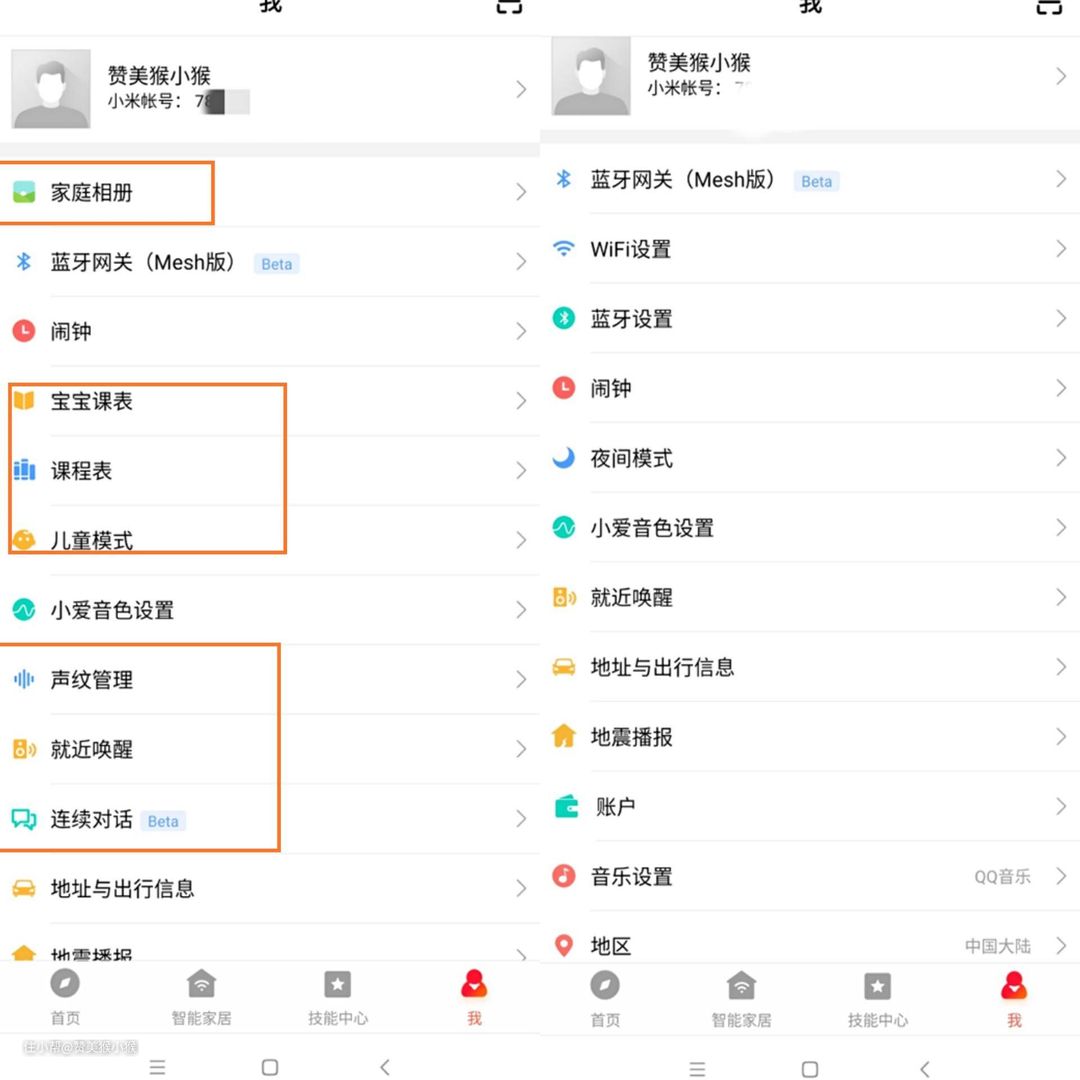1080x1080 pixels.
Task: Switch to 首页 tab in the left screenshot
Action: pyautogui.click(x=66, y=997)
